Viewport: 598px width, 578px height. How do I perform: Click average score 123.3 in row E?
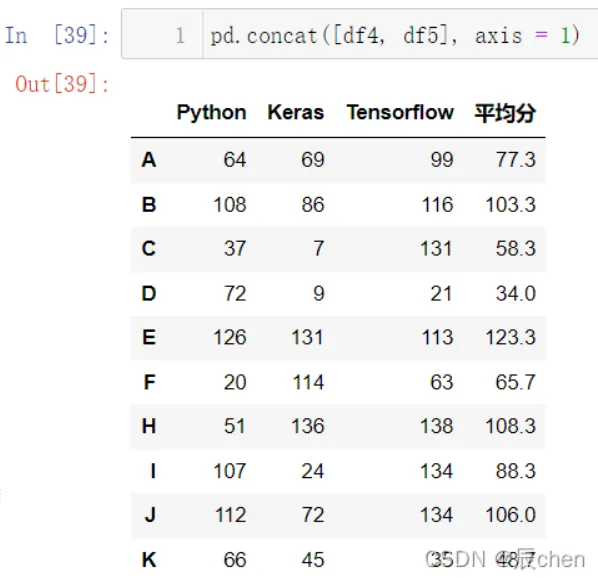510,337
